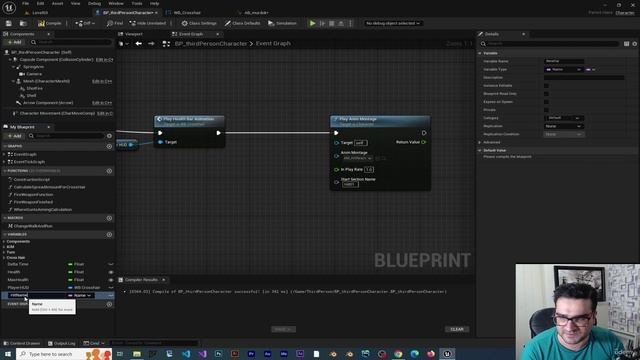Compile the blueprint

[49, 23]
